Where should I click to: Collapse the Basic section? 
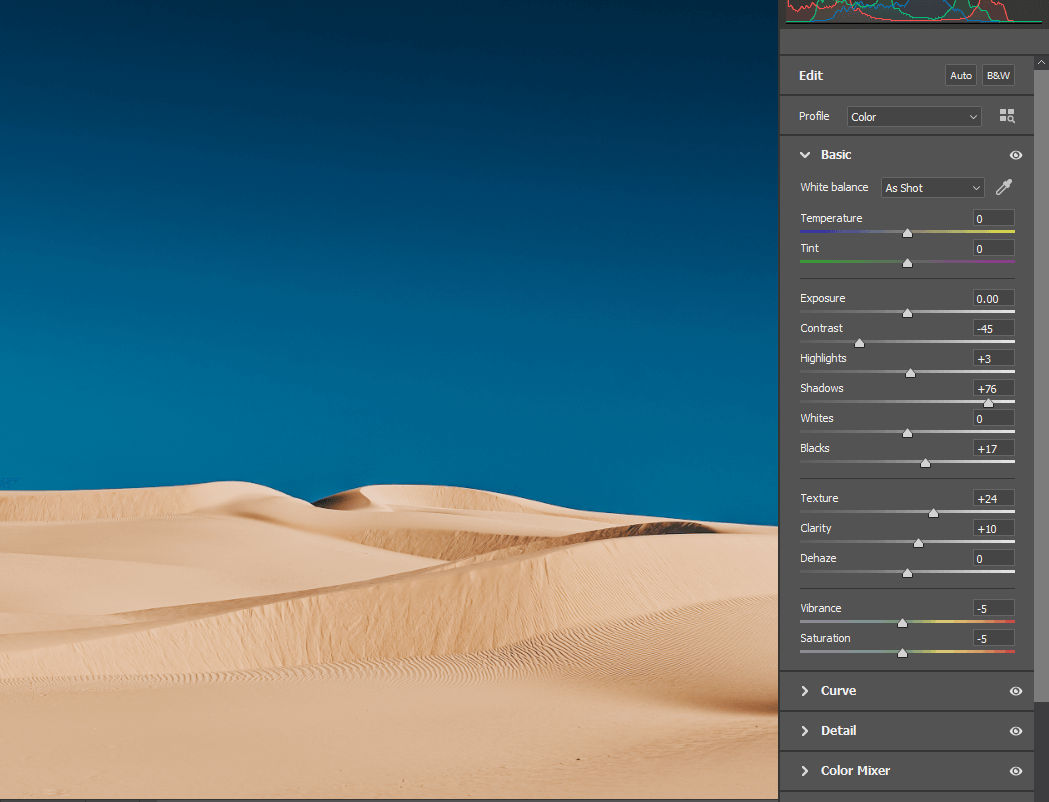(805, 155)
